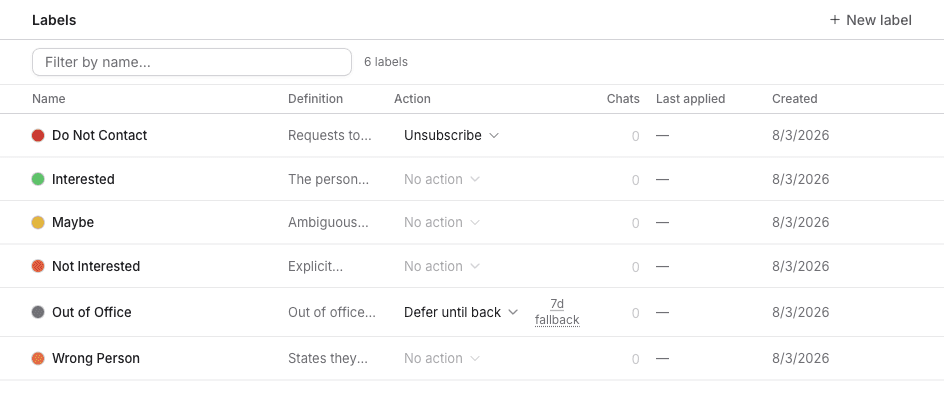This screenshot has width=944, height=400.
Task: Select the Out of Office label name
Action: (x=92, y=312)
